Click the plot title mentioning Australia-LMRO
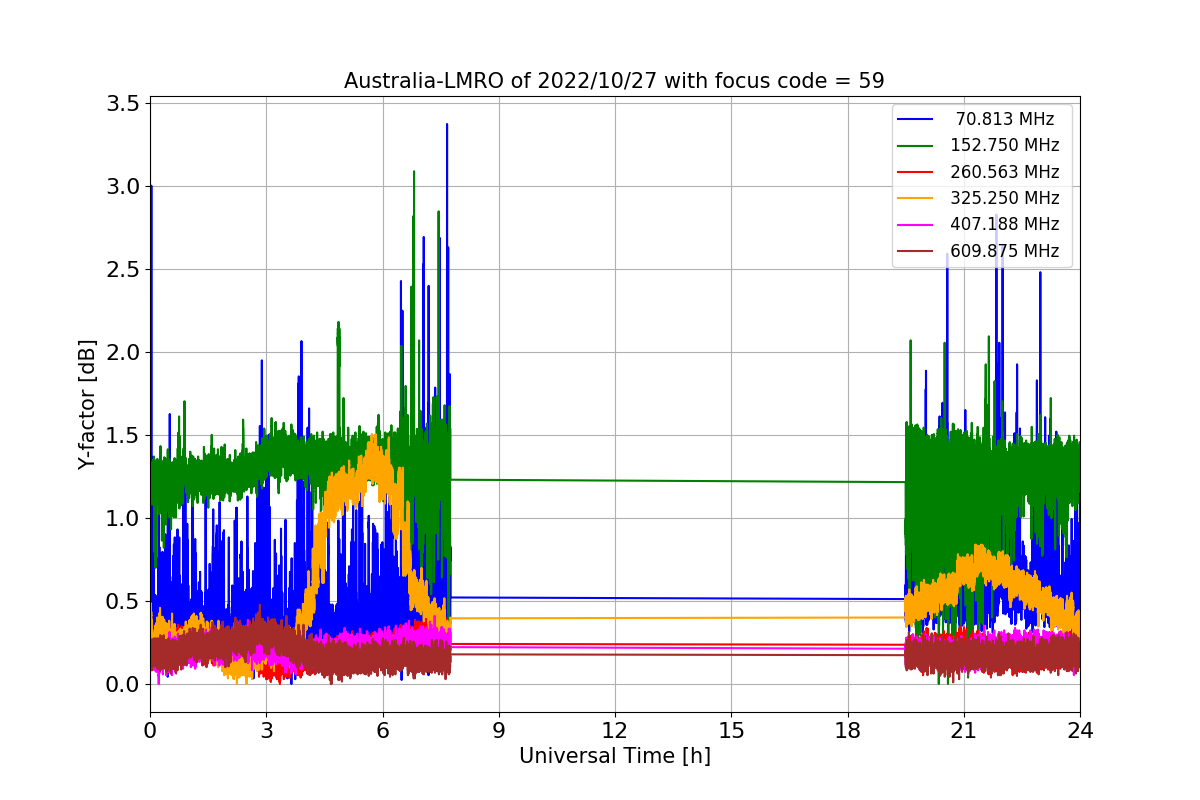The width and height of the screenshot is (1200, 800). (614, 81)
